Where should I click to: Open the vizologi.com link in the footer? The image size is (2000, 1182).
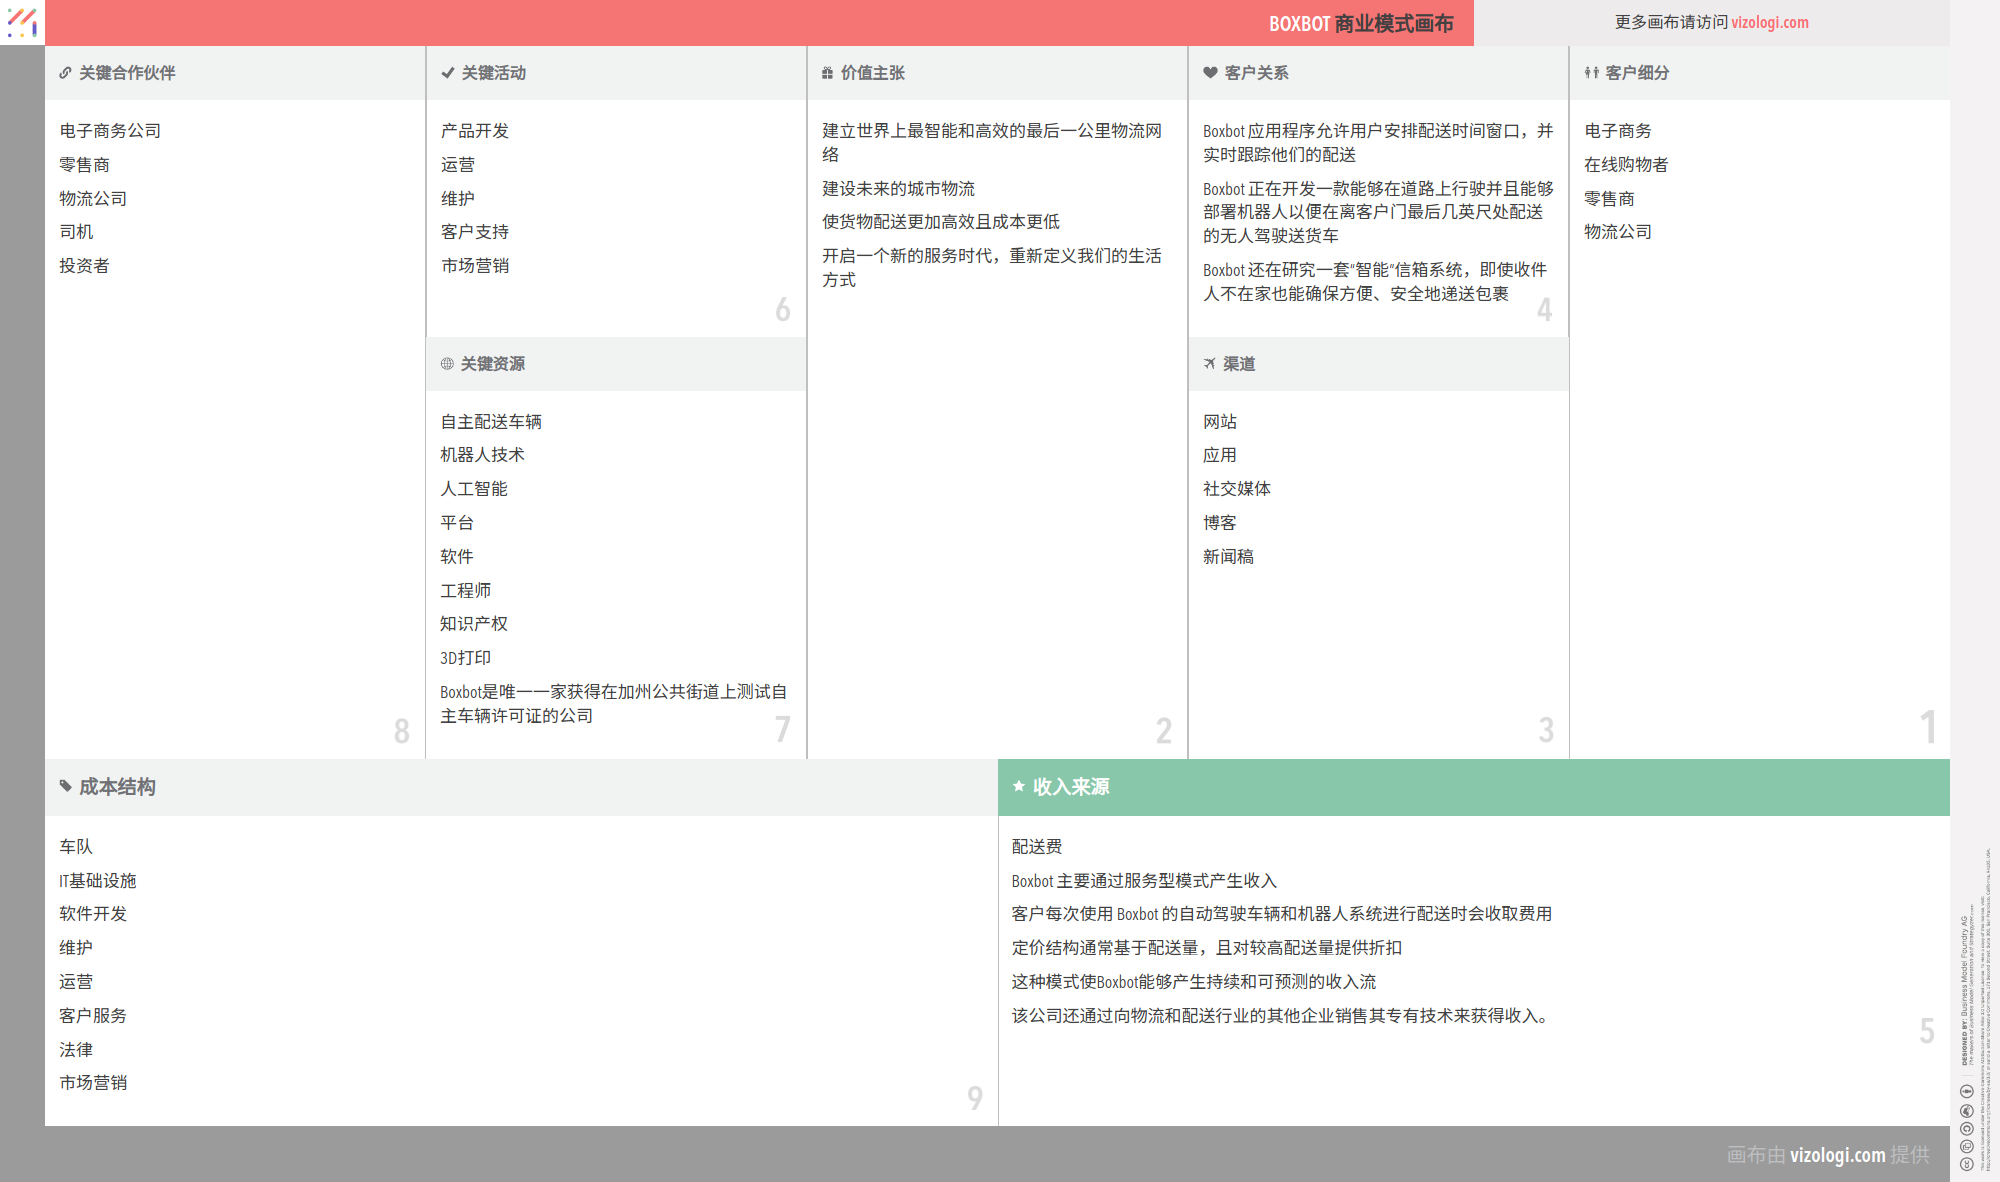click(x=1837, y=1155)
